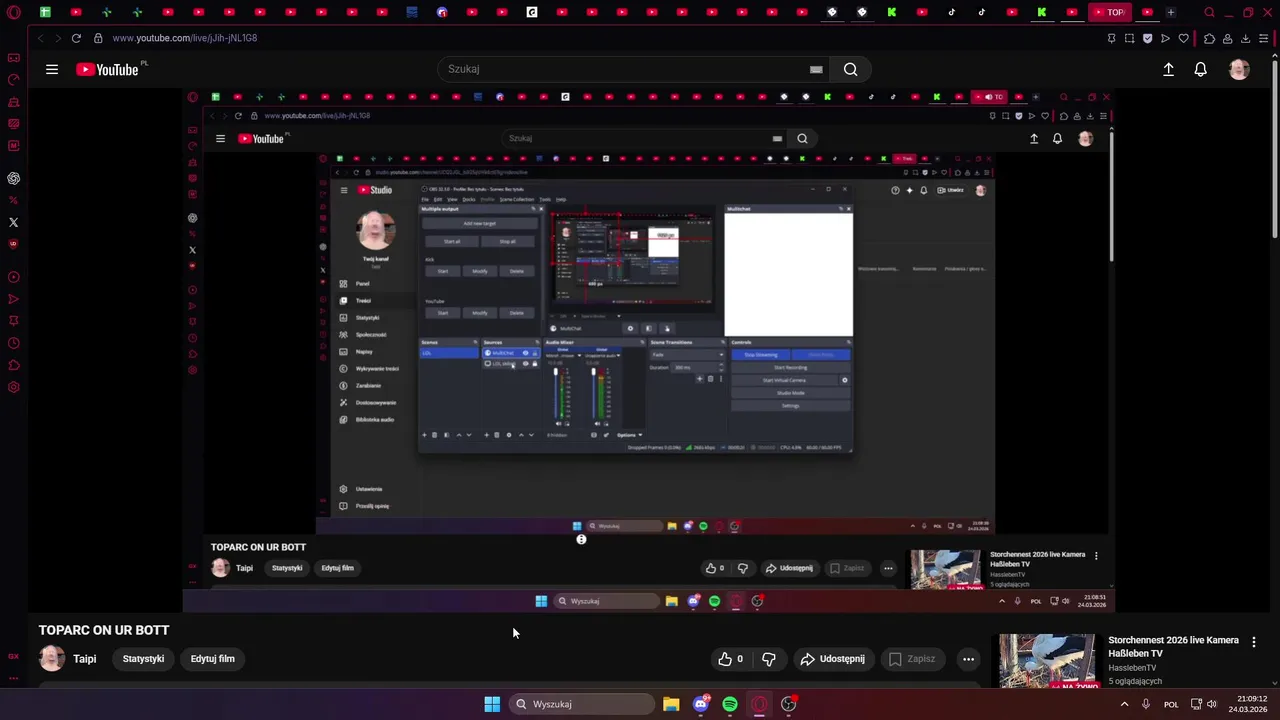Open YouTube create upload icon

(x=1168, y=69)
